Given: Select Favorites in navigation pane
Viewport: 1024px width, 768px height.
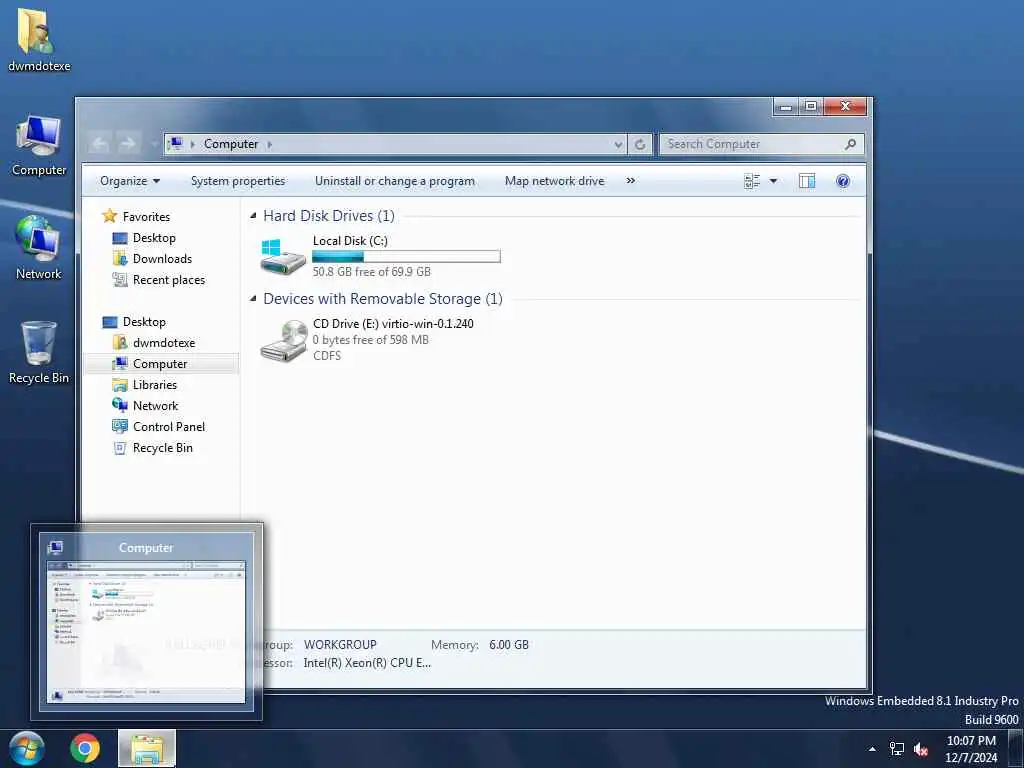Looking at the screenshot, I should coord(146,216).
